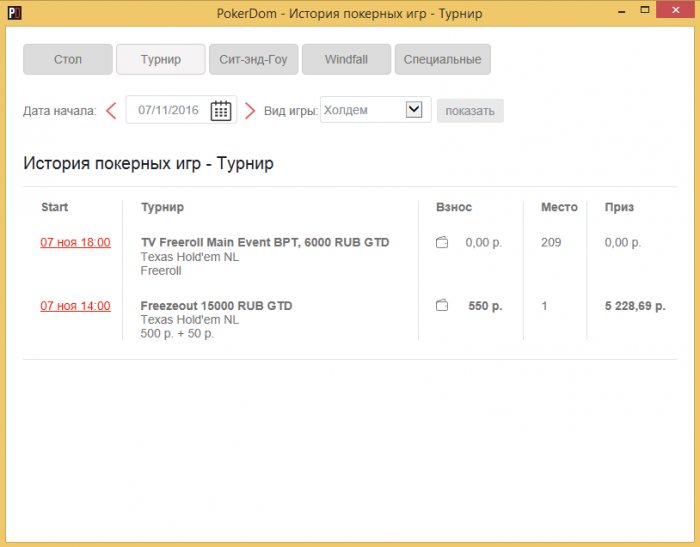Switch to the Windfall tab
The height and width of the screenshot is (547, 700).
[x=346, y=59]
